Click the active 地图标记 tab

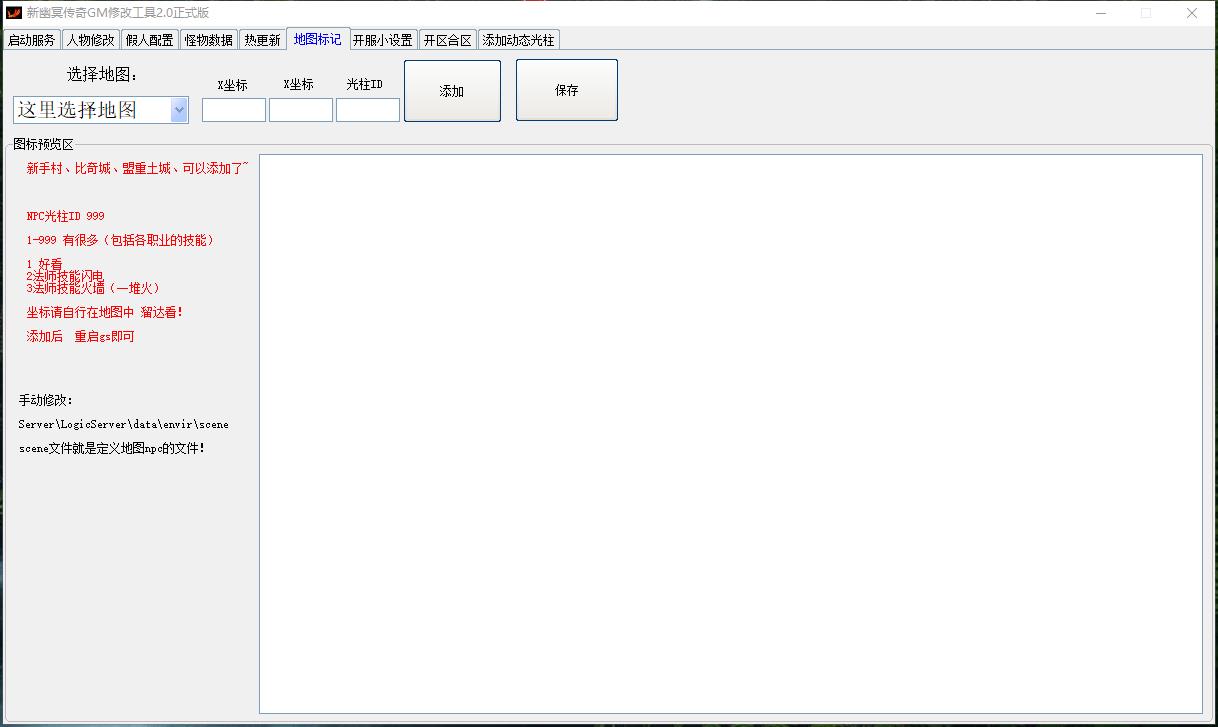pyautogui.click(x=318, y=39)
